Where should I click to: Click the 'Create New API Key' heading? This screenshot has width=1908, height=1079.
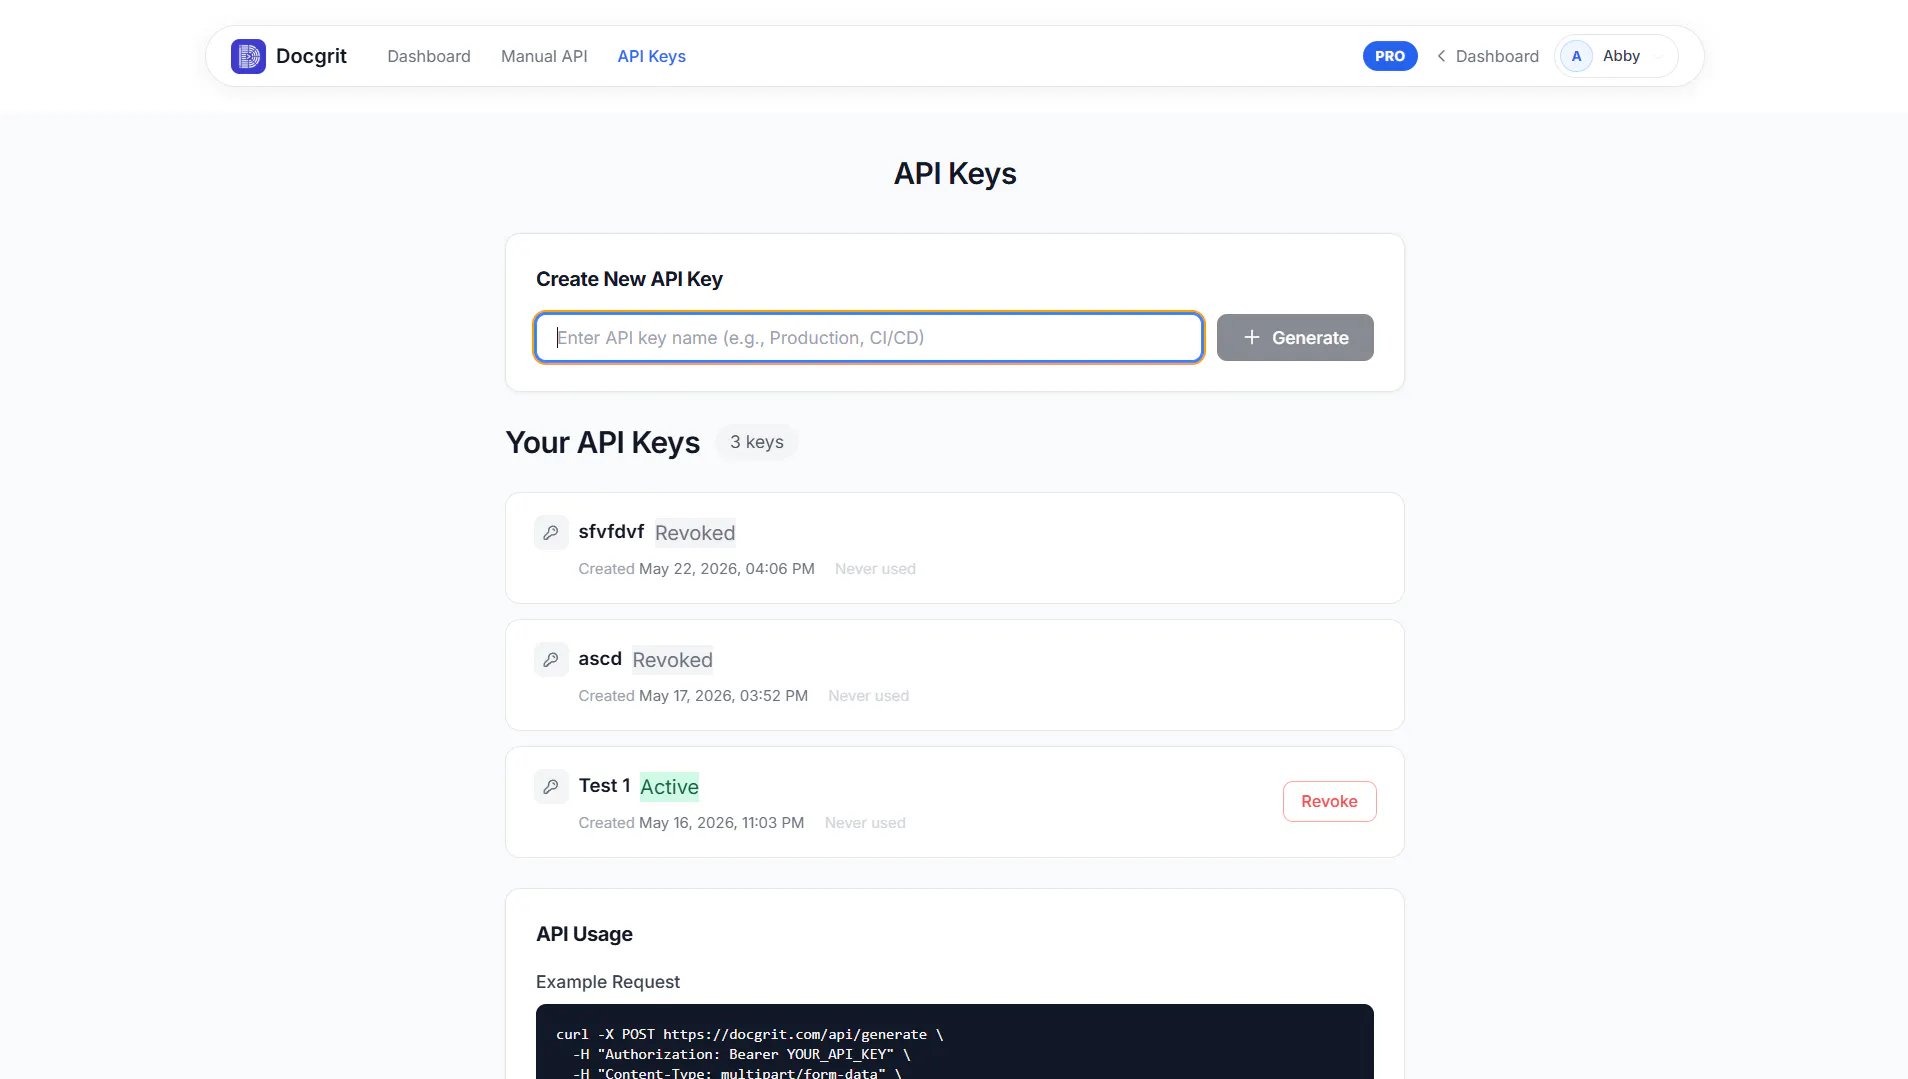(629, 279)
